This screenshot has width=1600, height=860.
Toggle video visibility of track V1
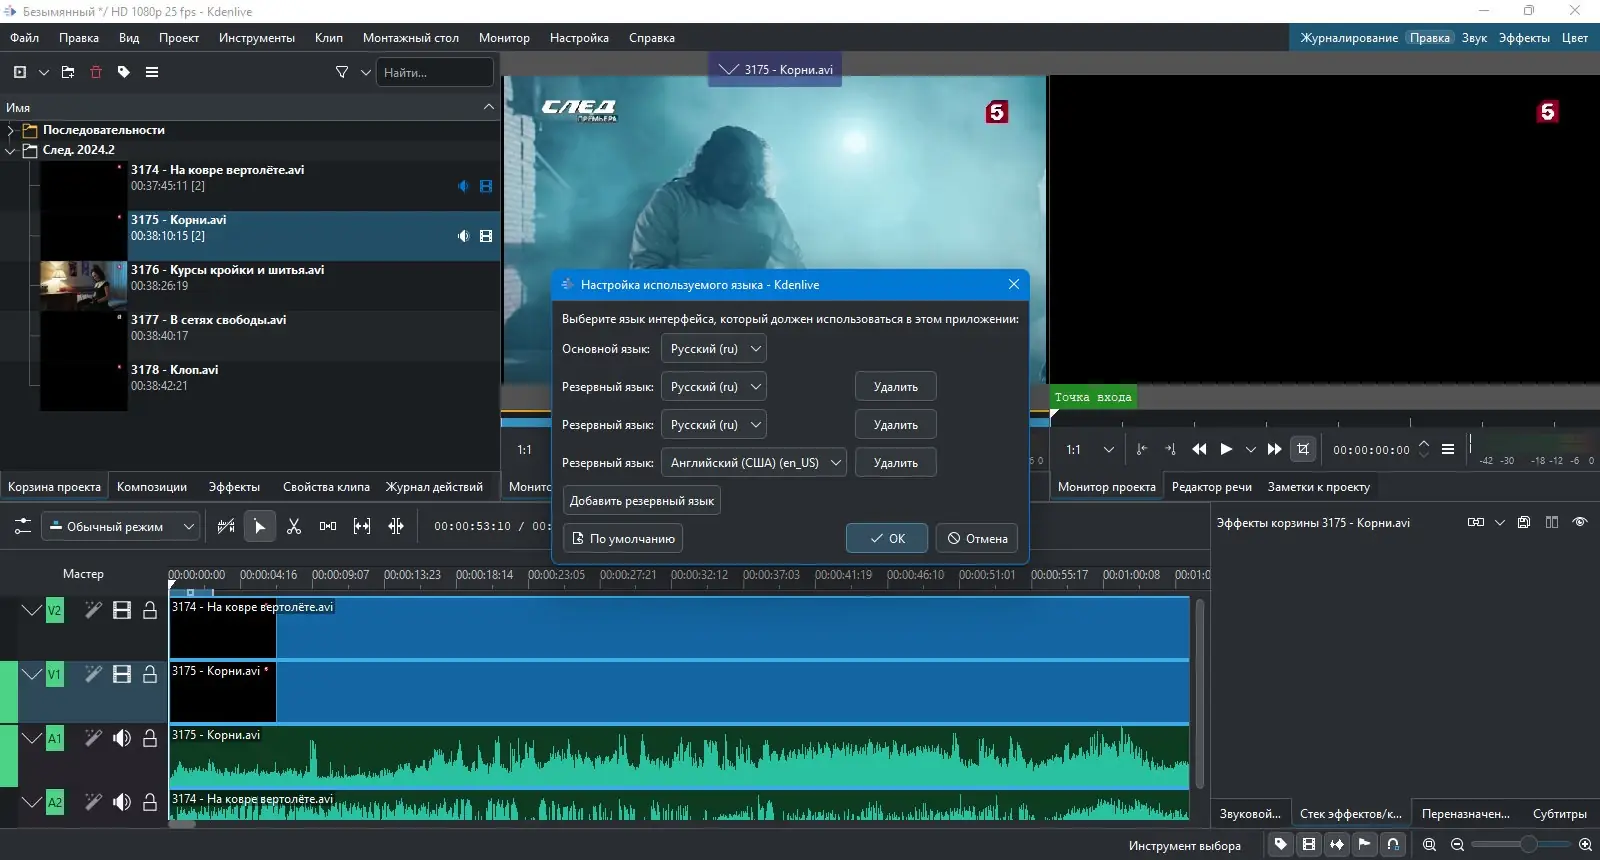122,674
